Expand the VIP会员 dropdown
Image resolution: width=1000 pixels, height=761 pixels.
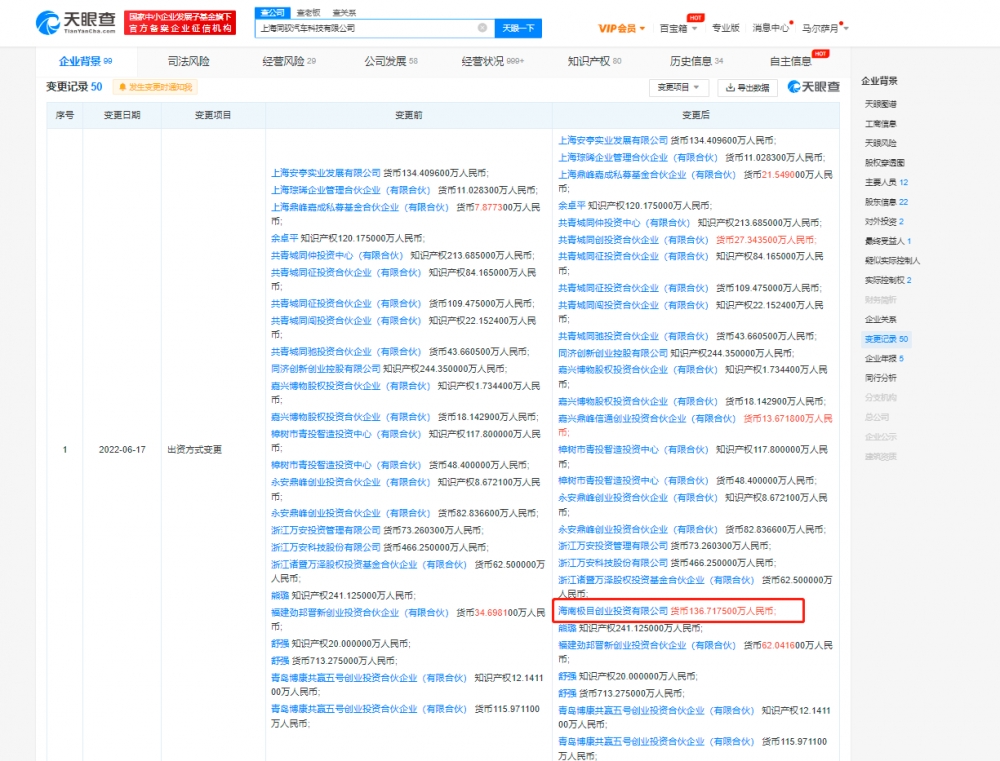point(621,28)
